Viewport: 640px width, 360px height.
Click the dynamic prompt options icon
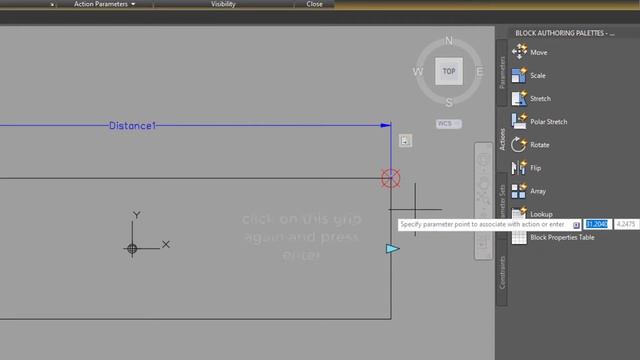(x=576, y=225)
